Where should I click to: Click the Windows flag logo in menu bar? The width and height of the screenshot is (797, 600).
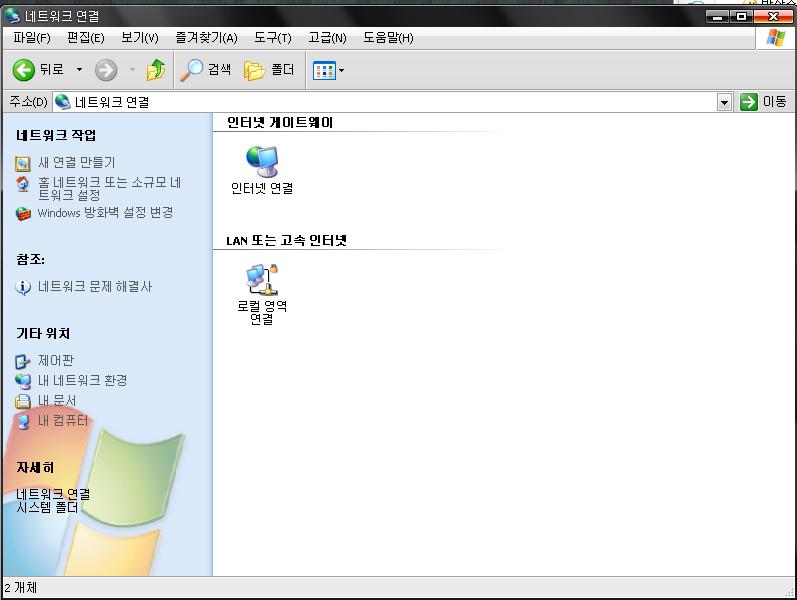coord(776,38)
